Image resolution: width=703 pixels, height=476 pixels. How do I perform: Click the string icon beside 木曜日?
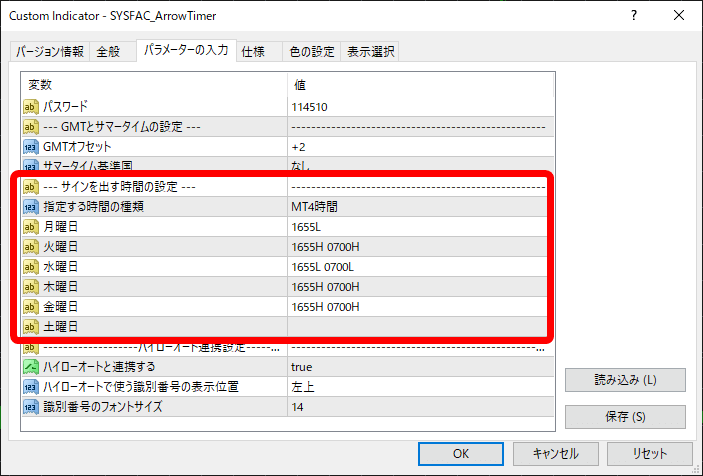[31, 286]
